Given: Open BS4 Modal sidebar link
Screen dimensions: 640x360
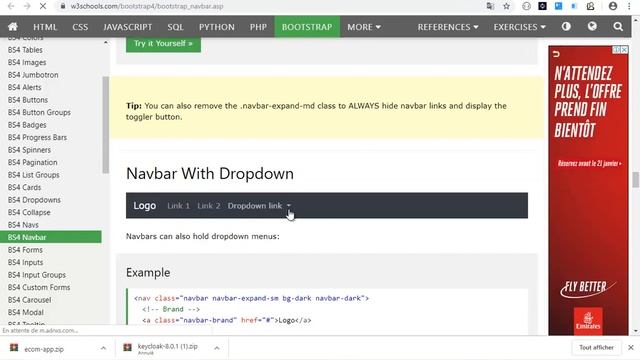Looking at the screenshot, I should (26, 312).
